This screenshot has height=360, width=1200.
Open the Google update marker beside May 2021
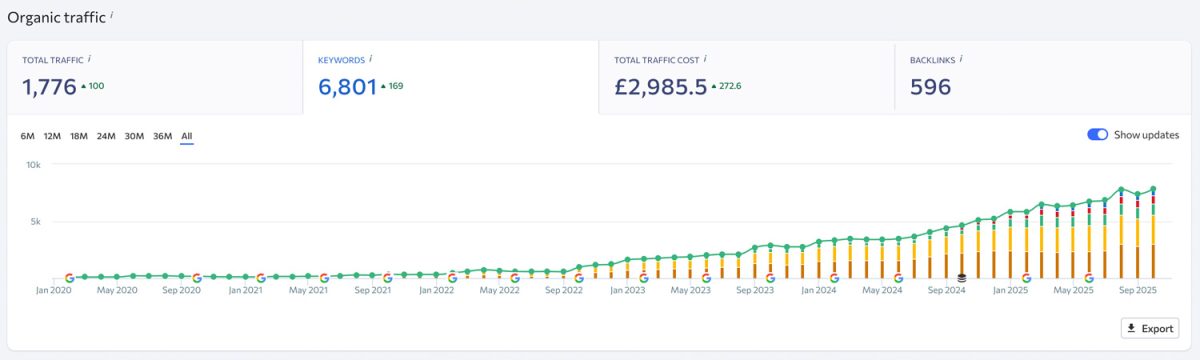(x=324, y=278)
